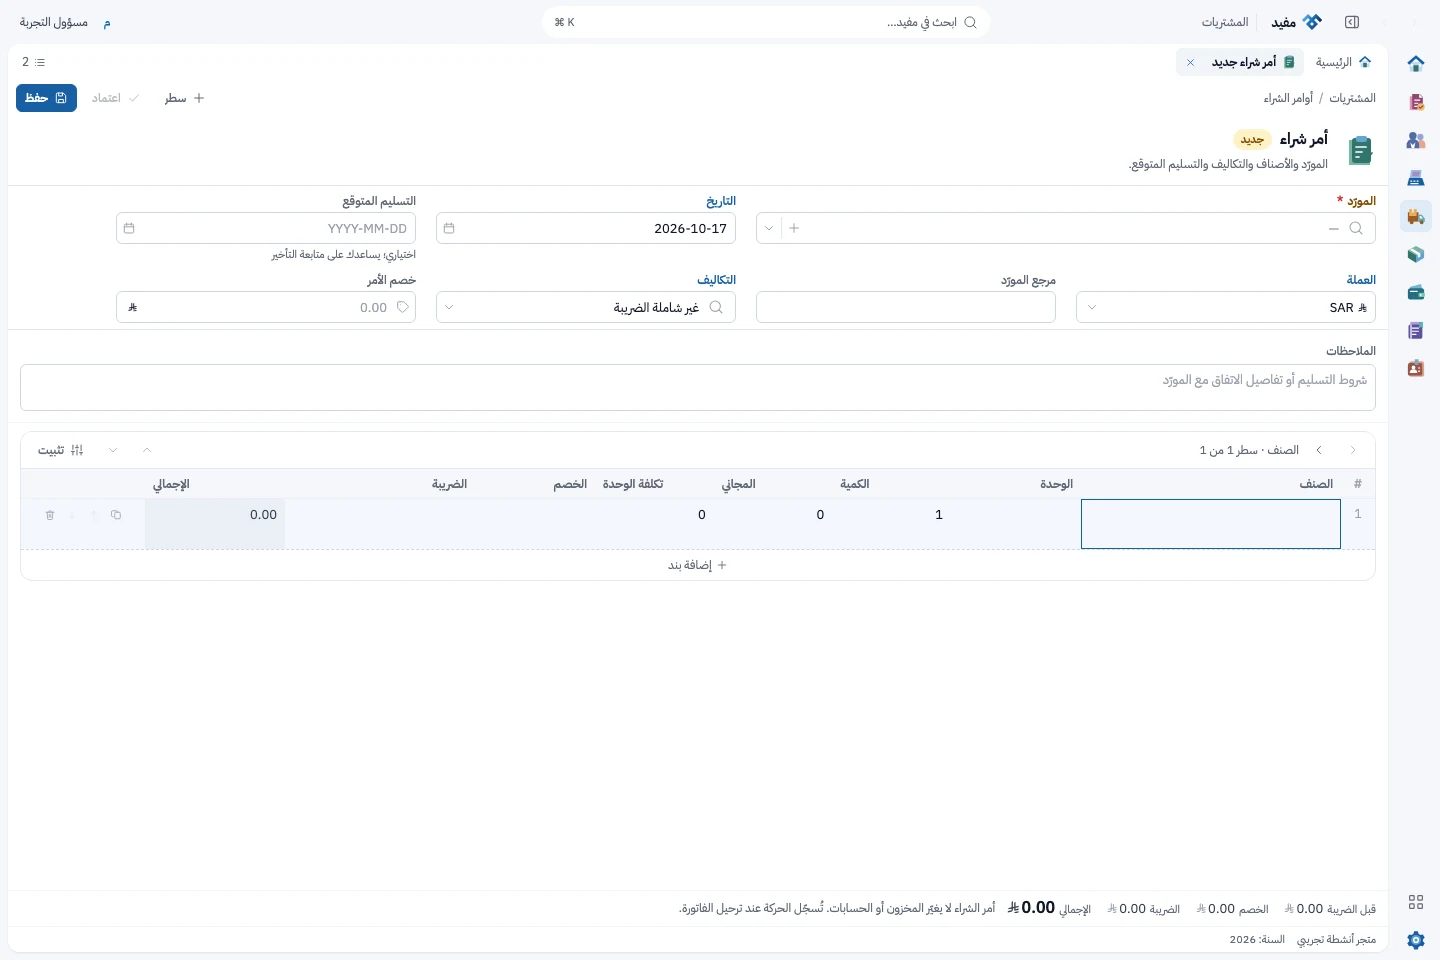Open the التكاليف tax mode dropdown
Image resolution: width=1440 pixels, height=960 pixels.
pyautogui.click(x=586, y=307)
